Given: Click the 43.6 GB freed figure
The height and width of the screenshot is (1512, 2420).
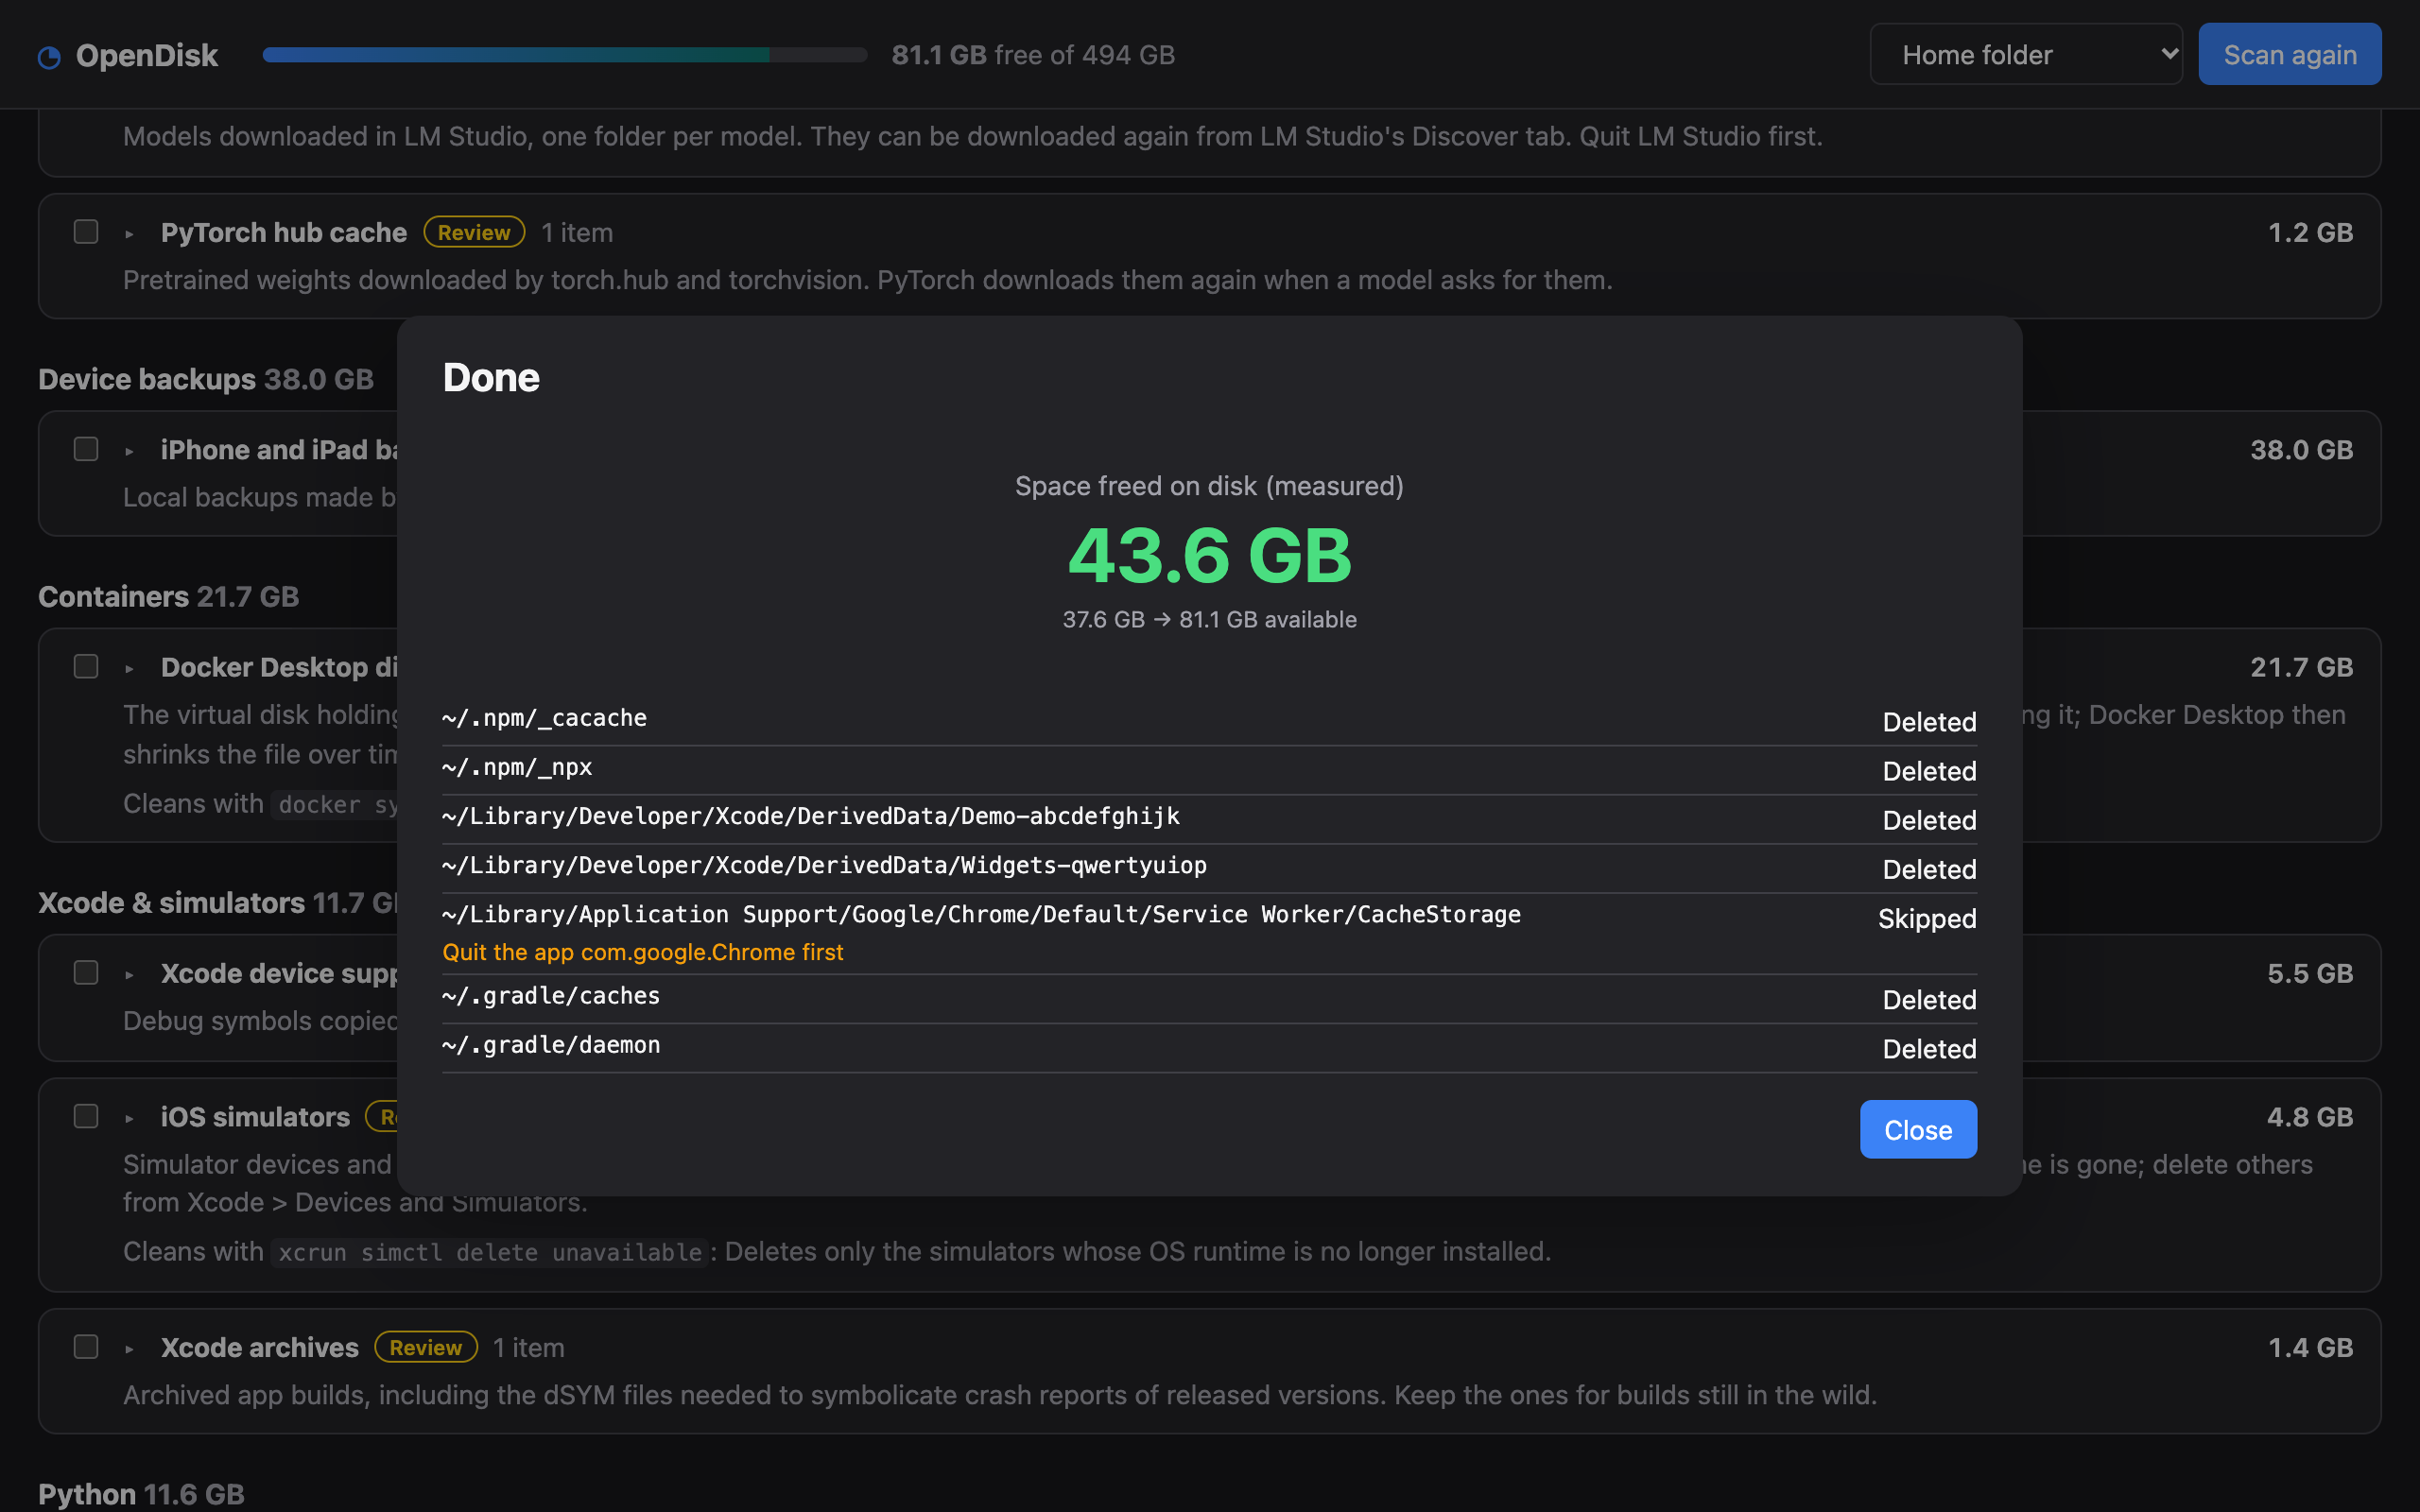Looking at the screenshot, I should pyautogui.click(x=1209, y=555).
